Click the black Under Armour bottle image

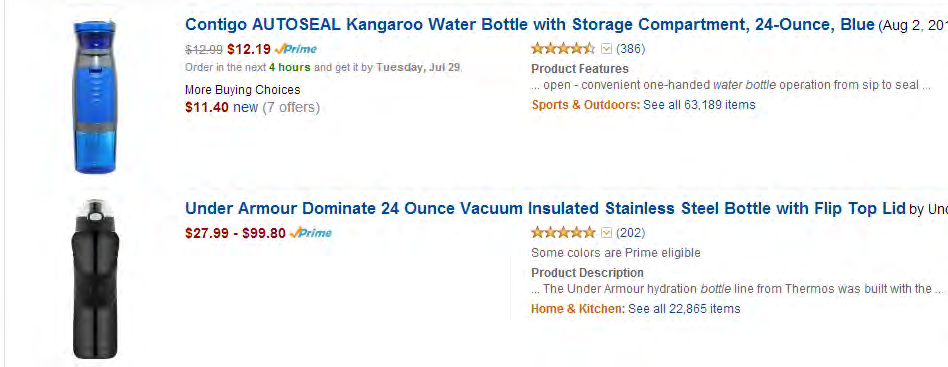coord(96,279)
